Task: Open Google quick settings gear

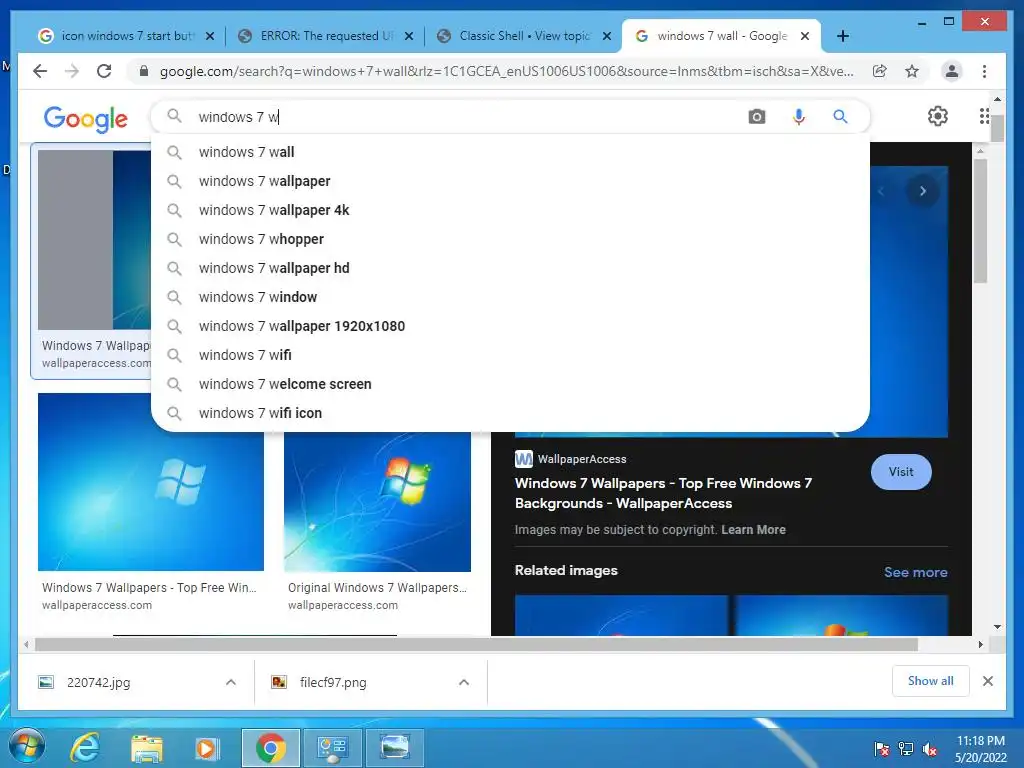Action: pos(938,116)
